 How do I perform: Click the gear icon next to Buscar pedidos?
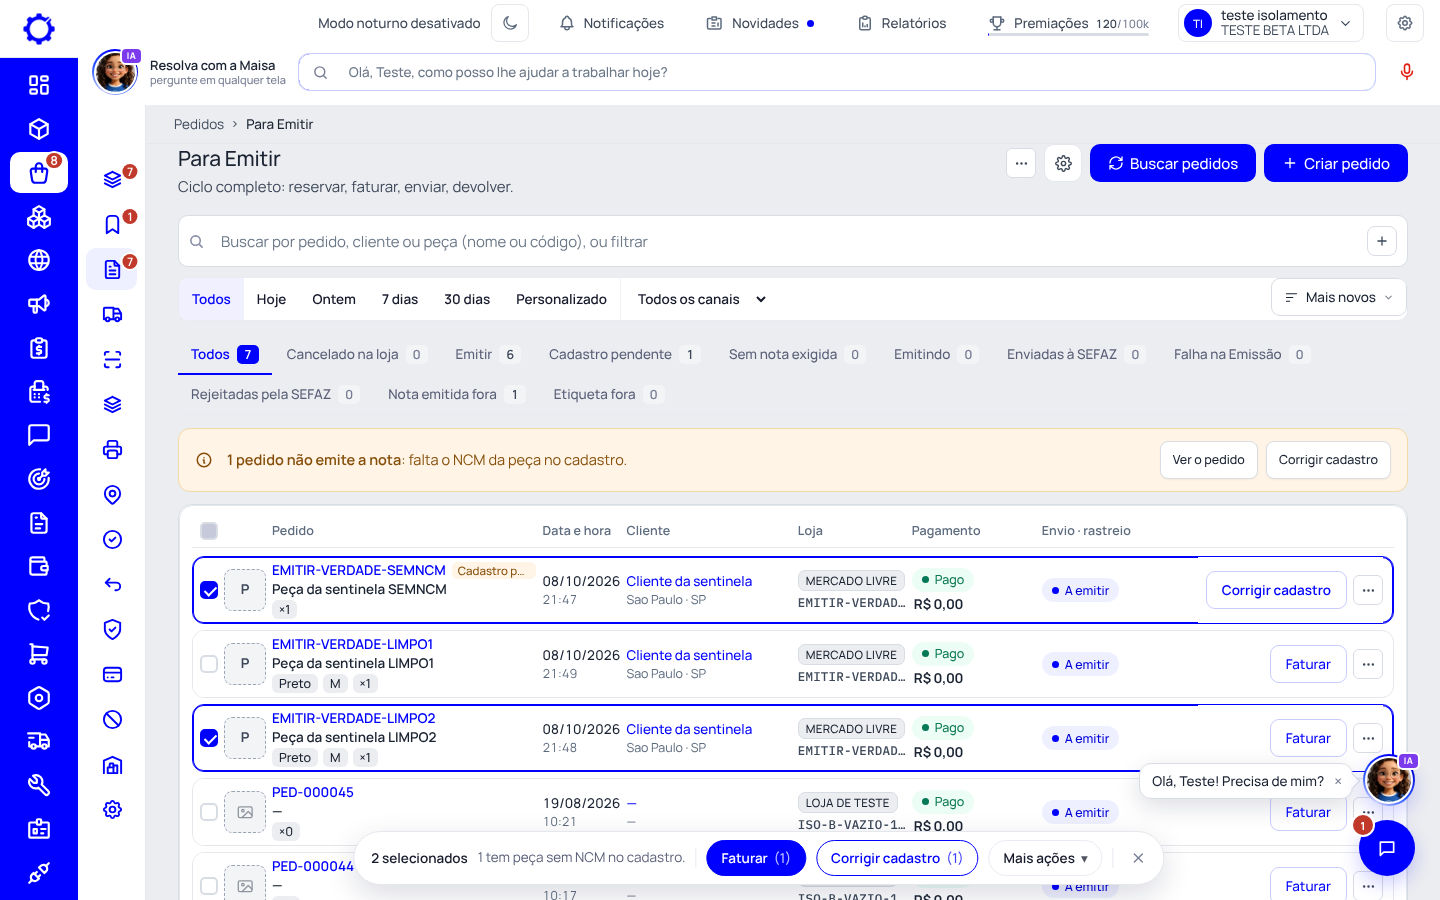[x=1063, y=163]
